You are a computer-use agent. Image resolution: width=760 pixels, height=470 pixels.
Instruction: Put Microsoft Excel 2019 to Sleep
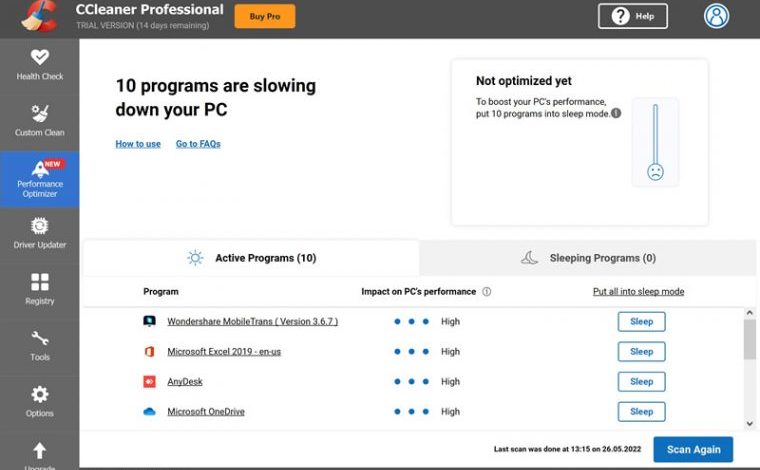641,352
